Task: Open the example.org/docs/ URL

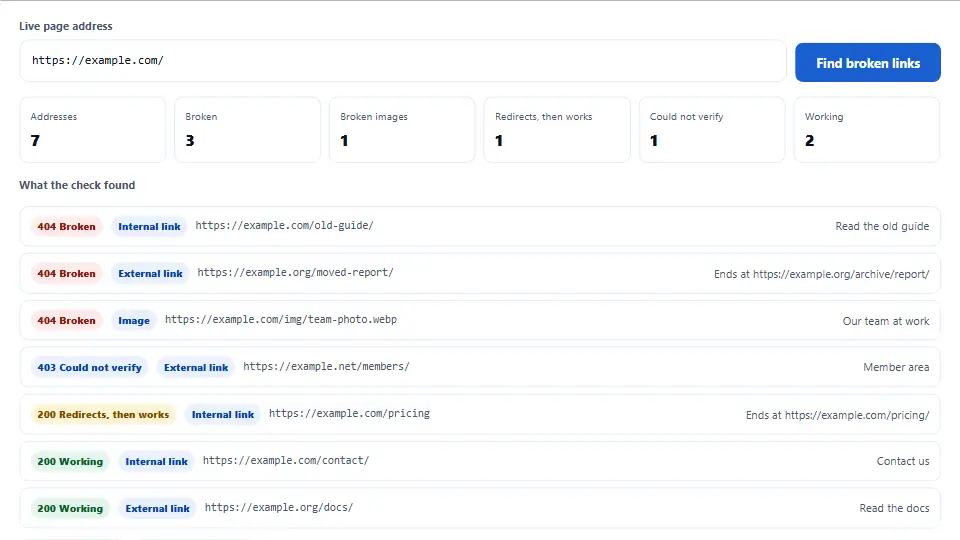Action: tap(279, 508)
